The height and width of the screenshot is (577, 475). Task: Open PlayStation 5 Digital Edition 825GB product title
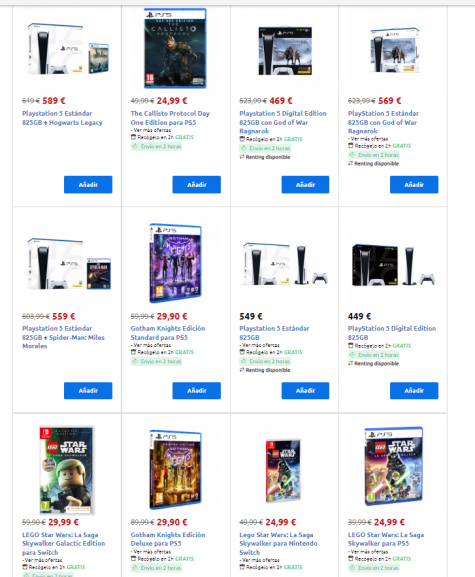point(392,333)
